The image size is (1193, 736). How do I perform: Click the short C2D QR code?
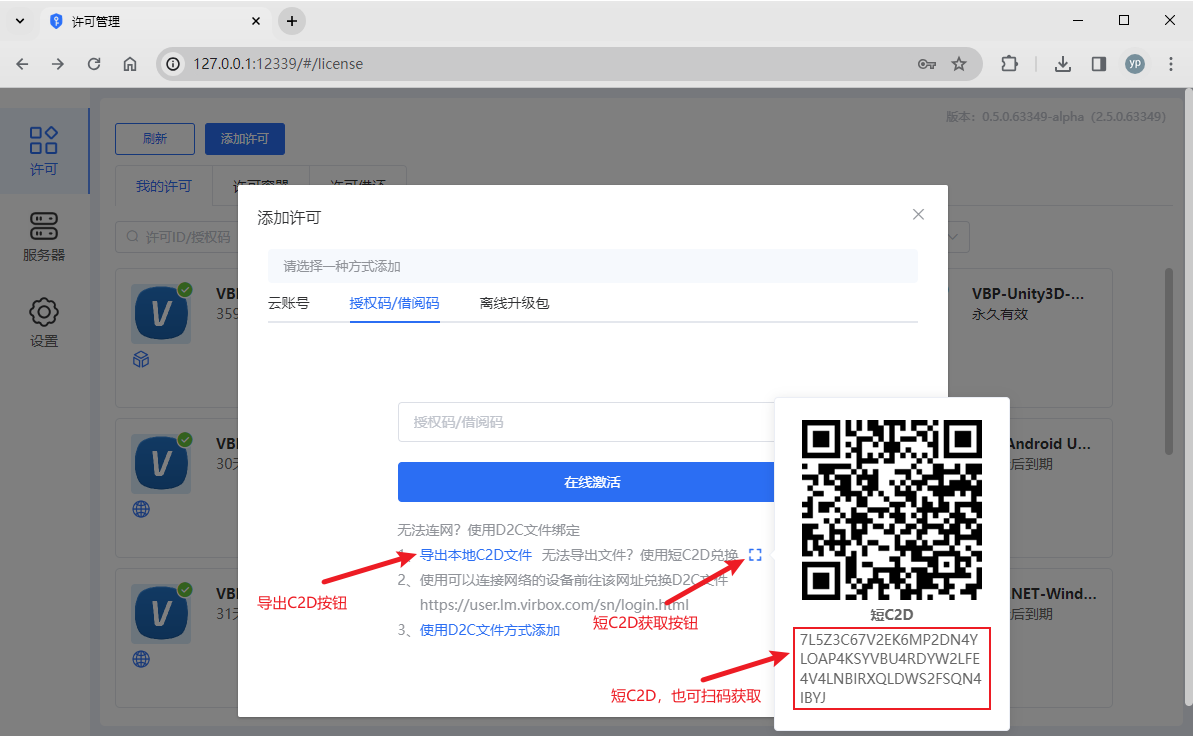[892, 510]
